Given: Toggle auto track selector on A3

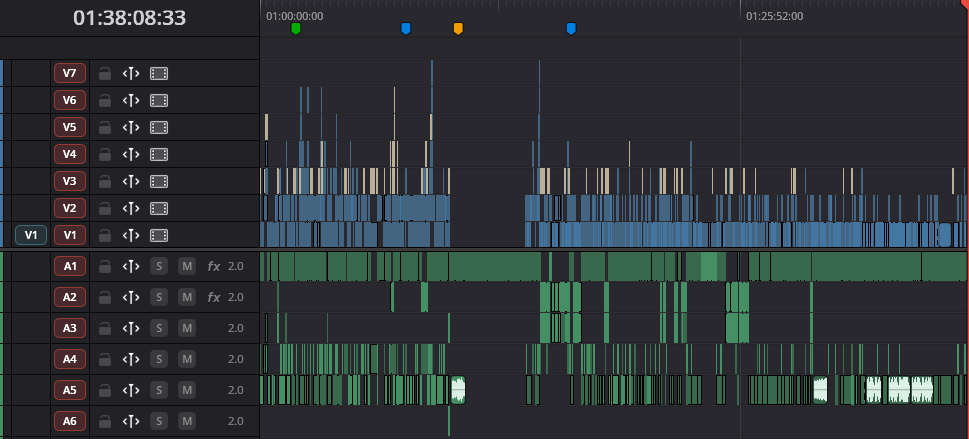Looking at the screenshot, I should point(131,328).
